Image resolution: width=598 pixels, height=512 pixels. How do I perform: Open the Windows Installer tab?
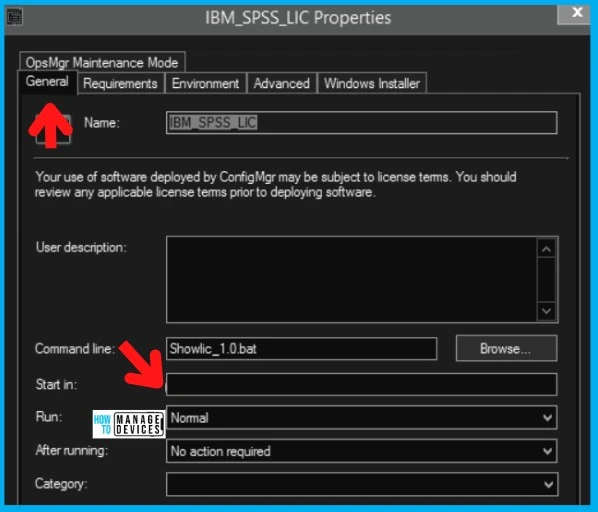point(372,83)
